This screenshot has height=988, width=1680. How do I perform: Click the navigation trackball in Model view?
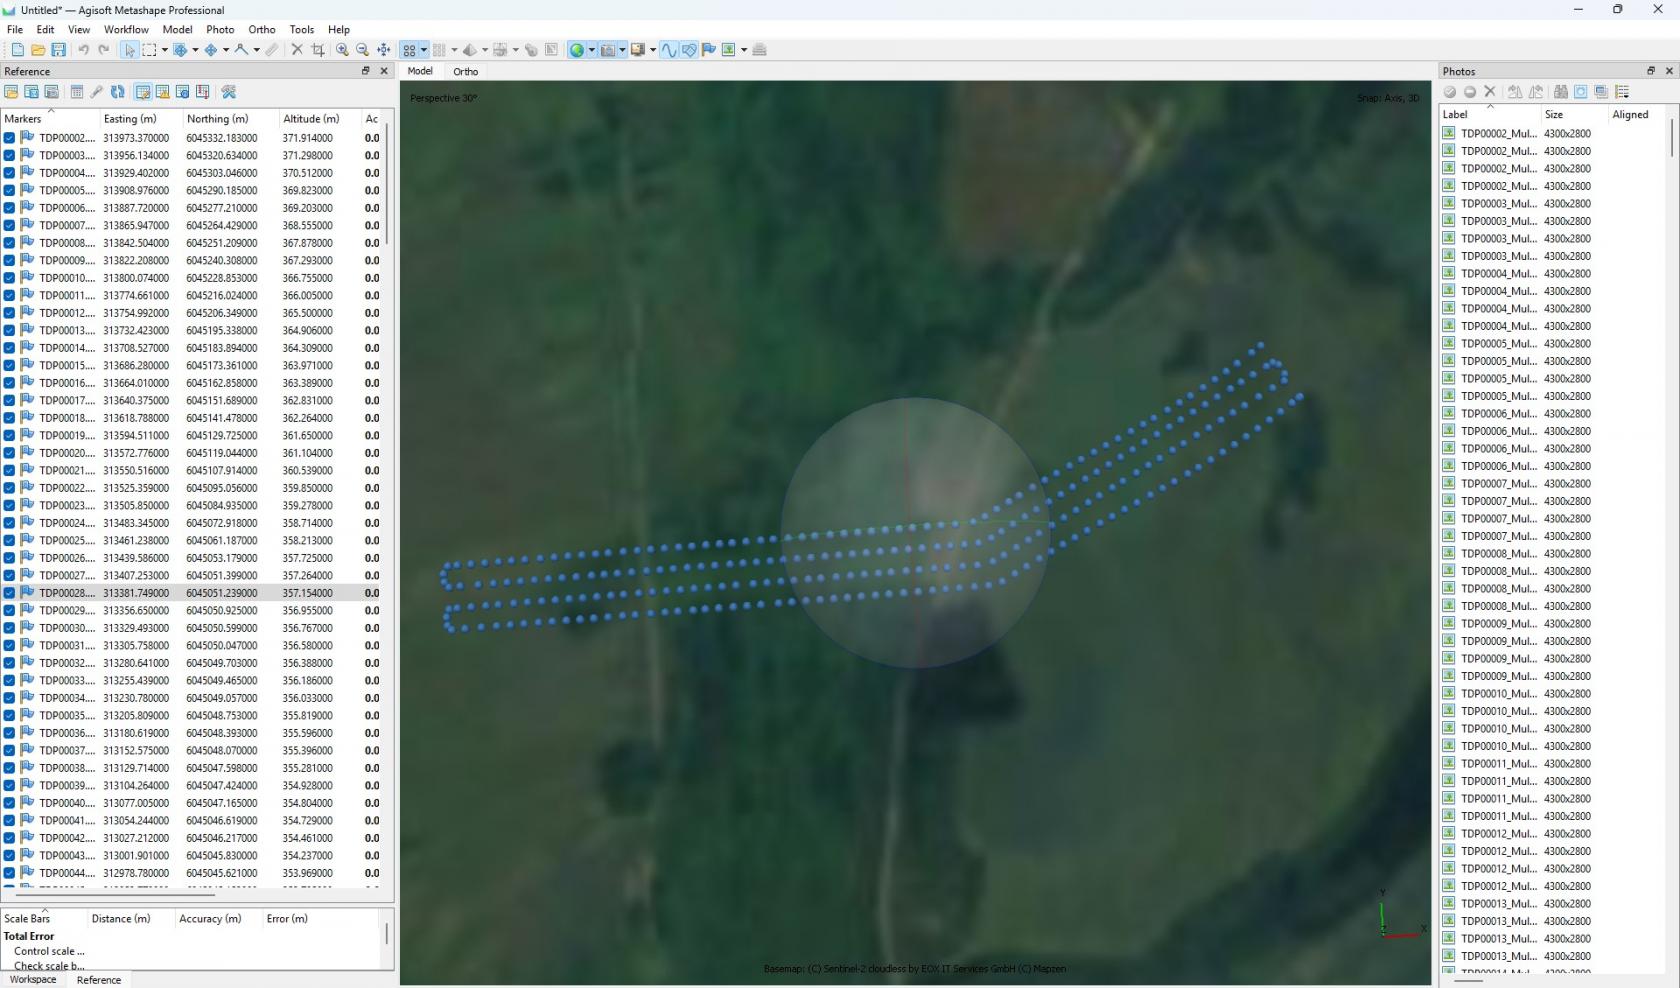tap(914, 533)
